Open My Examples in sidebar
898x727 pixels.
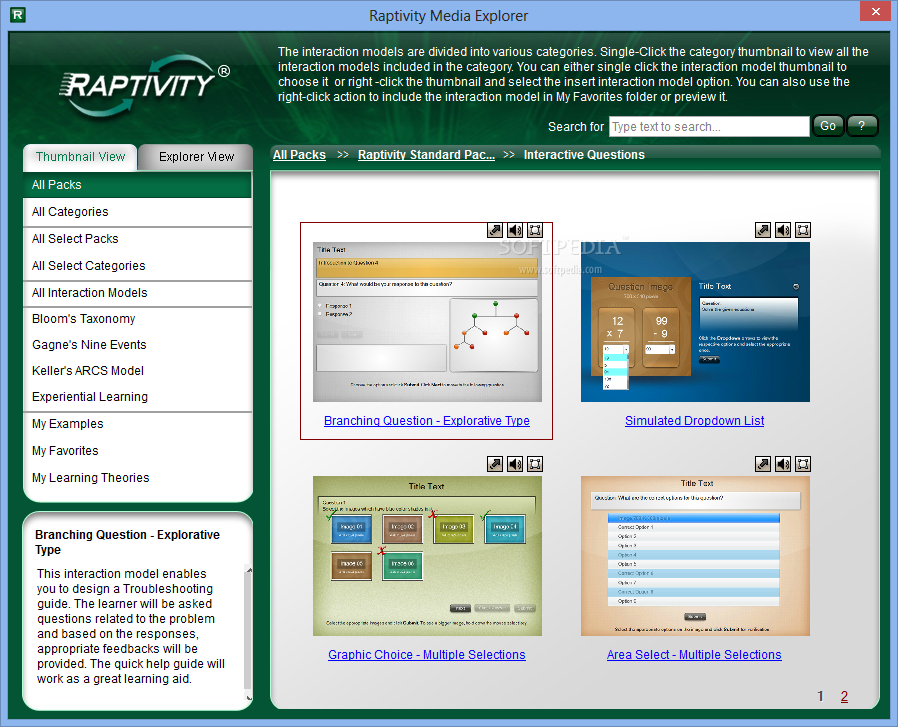[x=137, y=424]
